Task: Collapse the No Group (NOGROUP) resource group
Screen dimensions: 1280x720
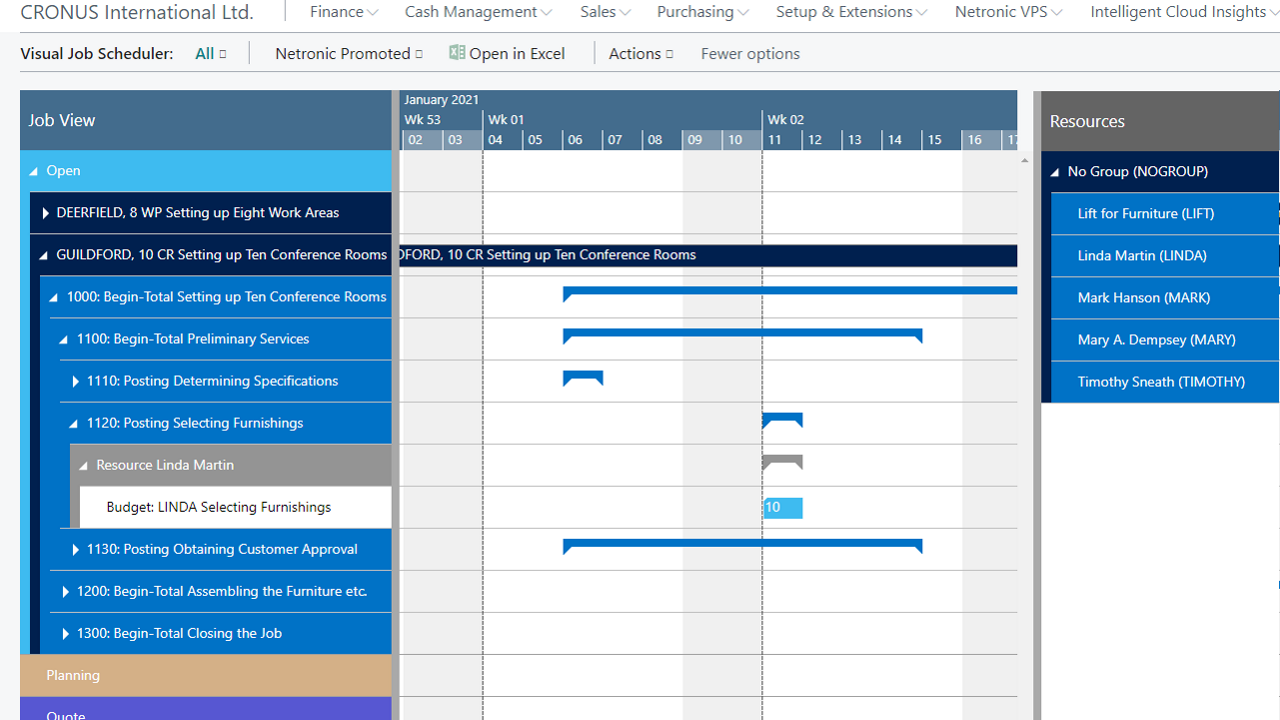Action: point(1054,171)
